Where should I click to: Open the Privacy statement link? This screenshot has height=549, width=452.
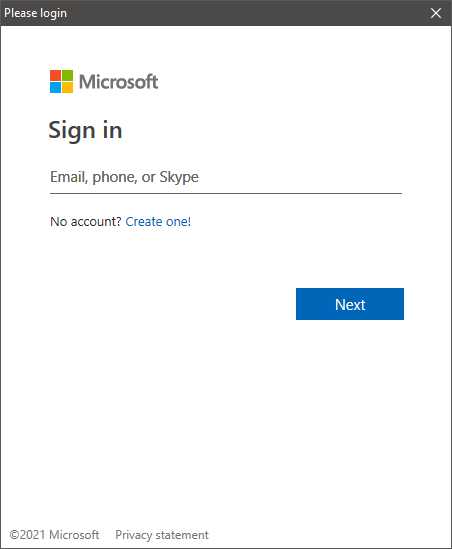[162, 535]
